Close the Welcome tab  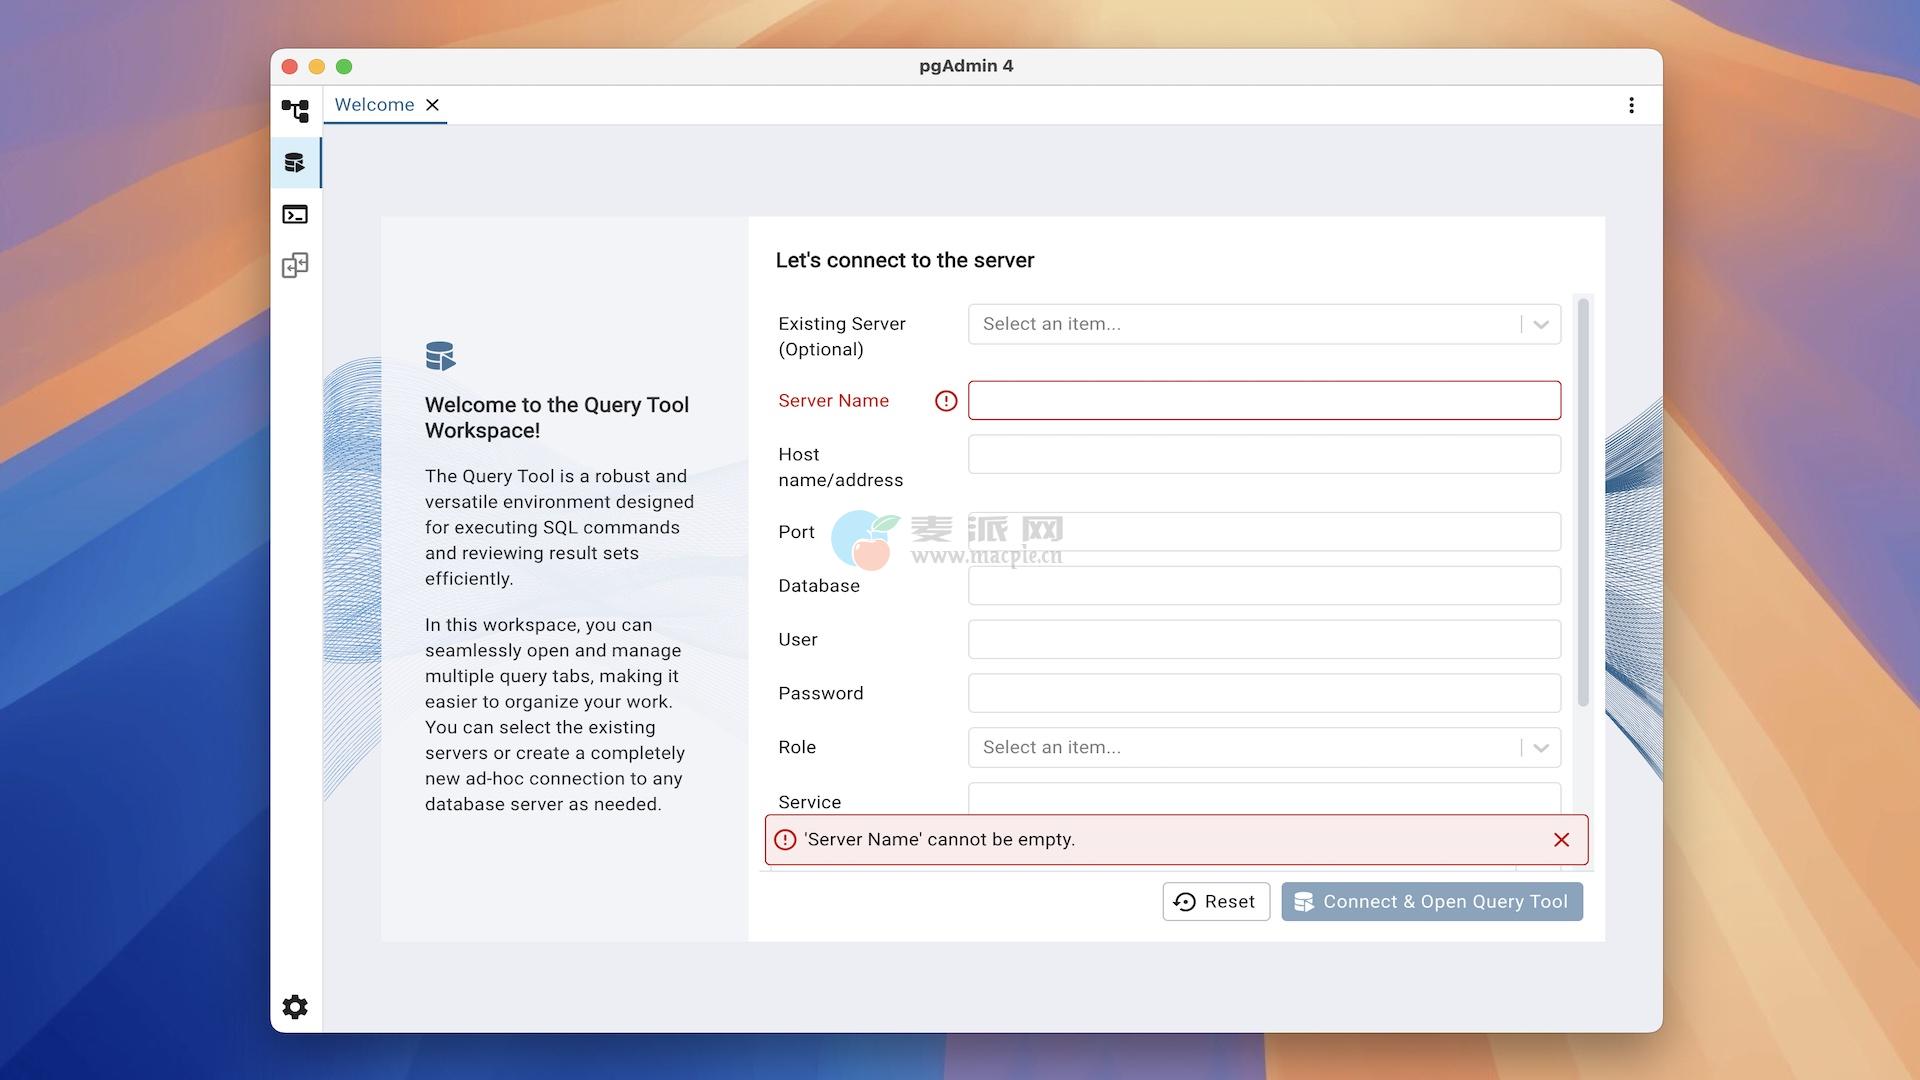pos(432,105)
